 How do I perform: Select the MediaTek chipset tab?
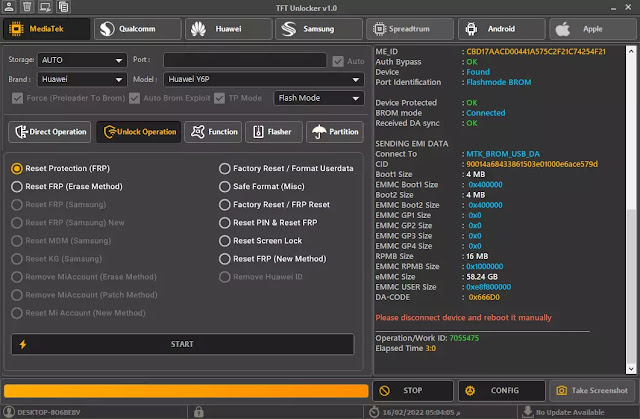(47, 29)
